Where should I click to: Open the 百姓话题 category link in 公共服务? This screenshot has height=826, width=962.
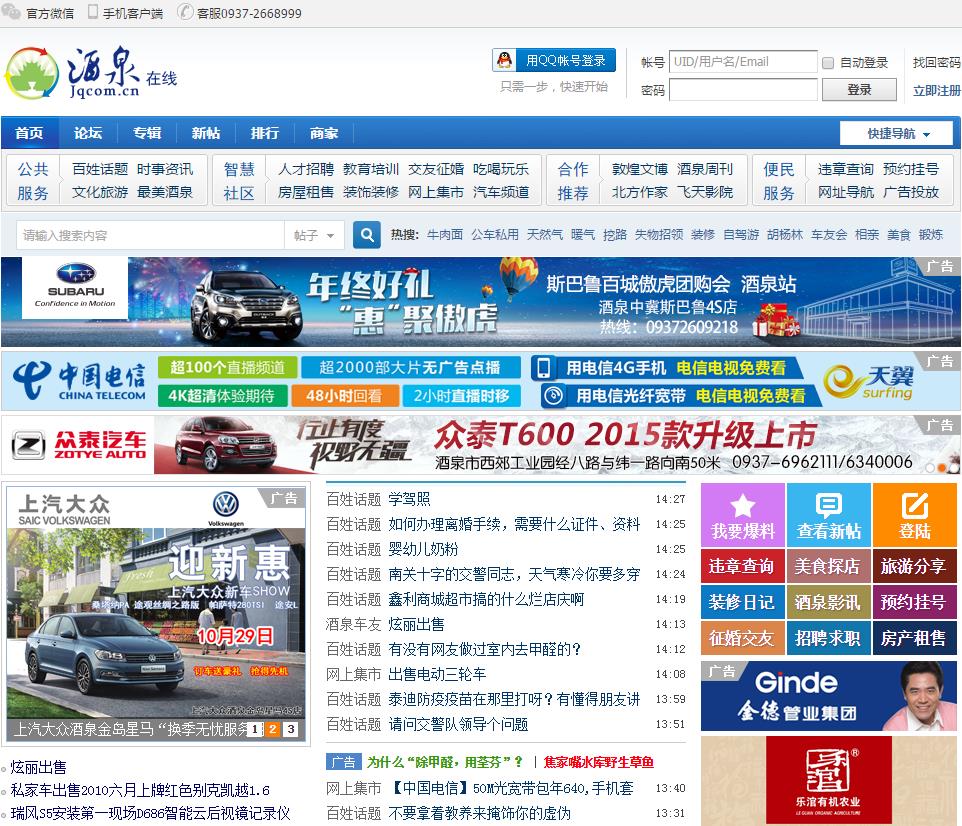pyautogui.click(x=100, y=169)
